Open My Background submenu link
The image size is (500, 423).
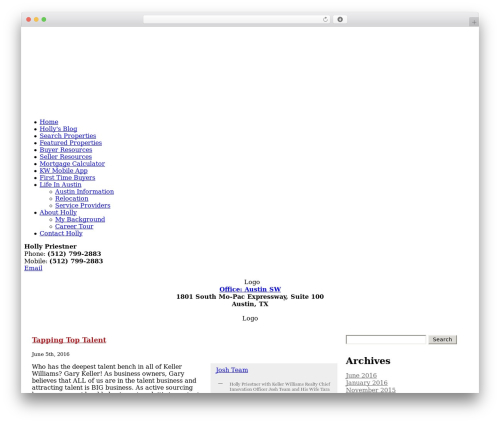tap(80, 220)
